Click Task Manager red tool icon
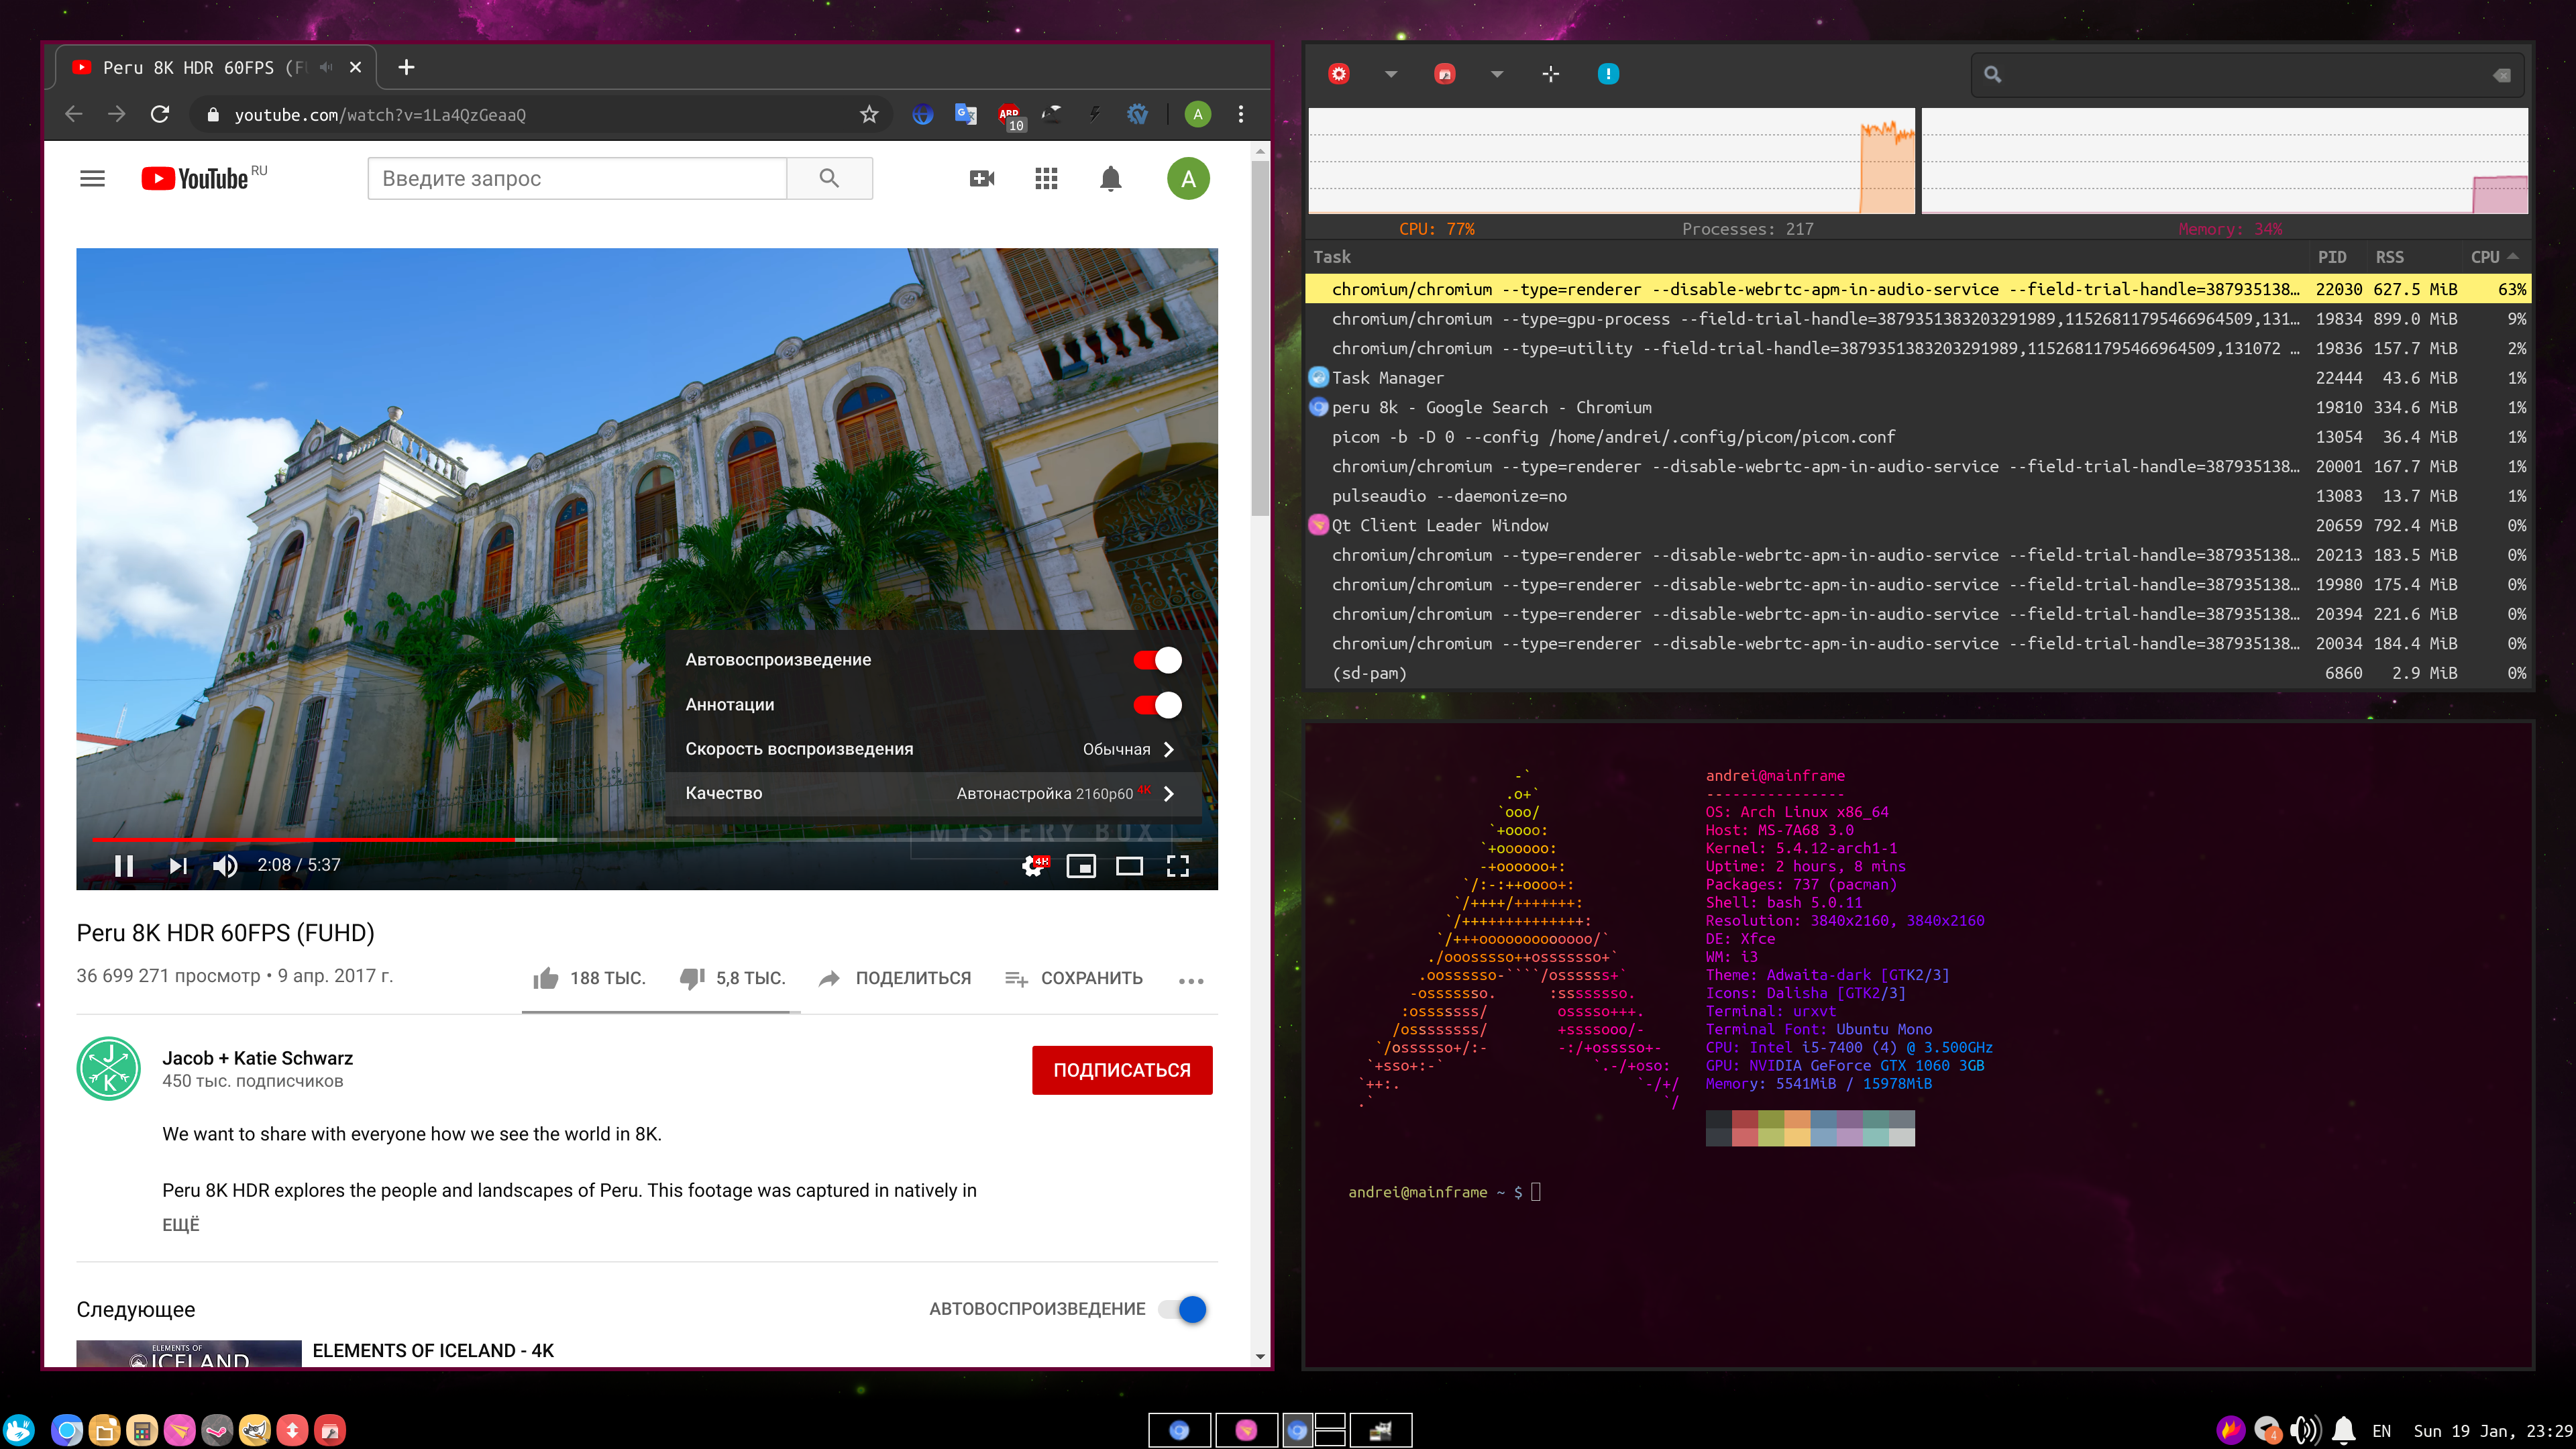The width and height of the screenshot is (2576, 1449). coord(1444,74)
